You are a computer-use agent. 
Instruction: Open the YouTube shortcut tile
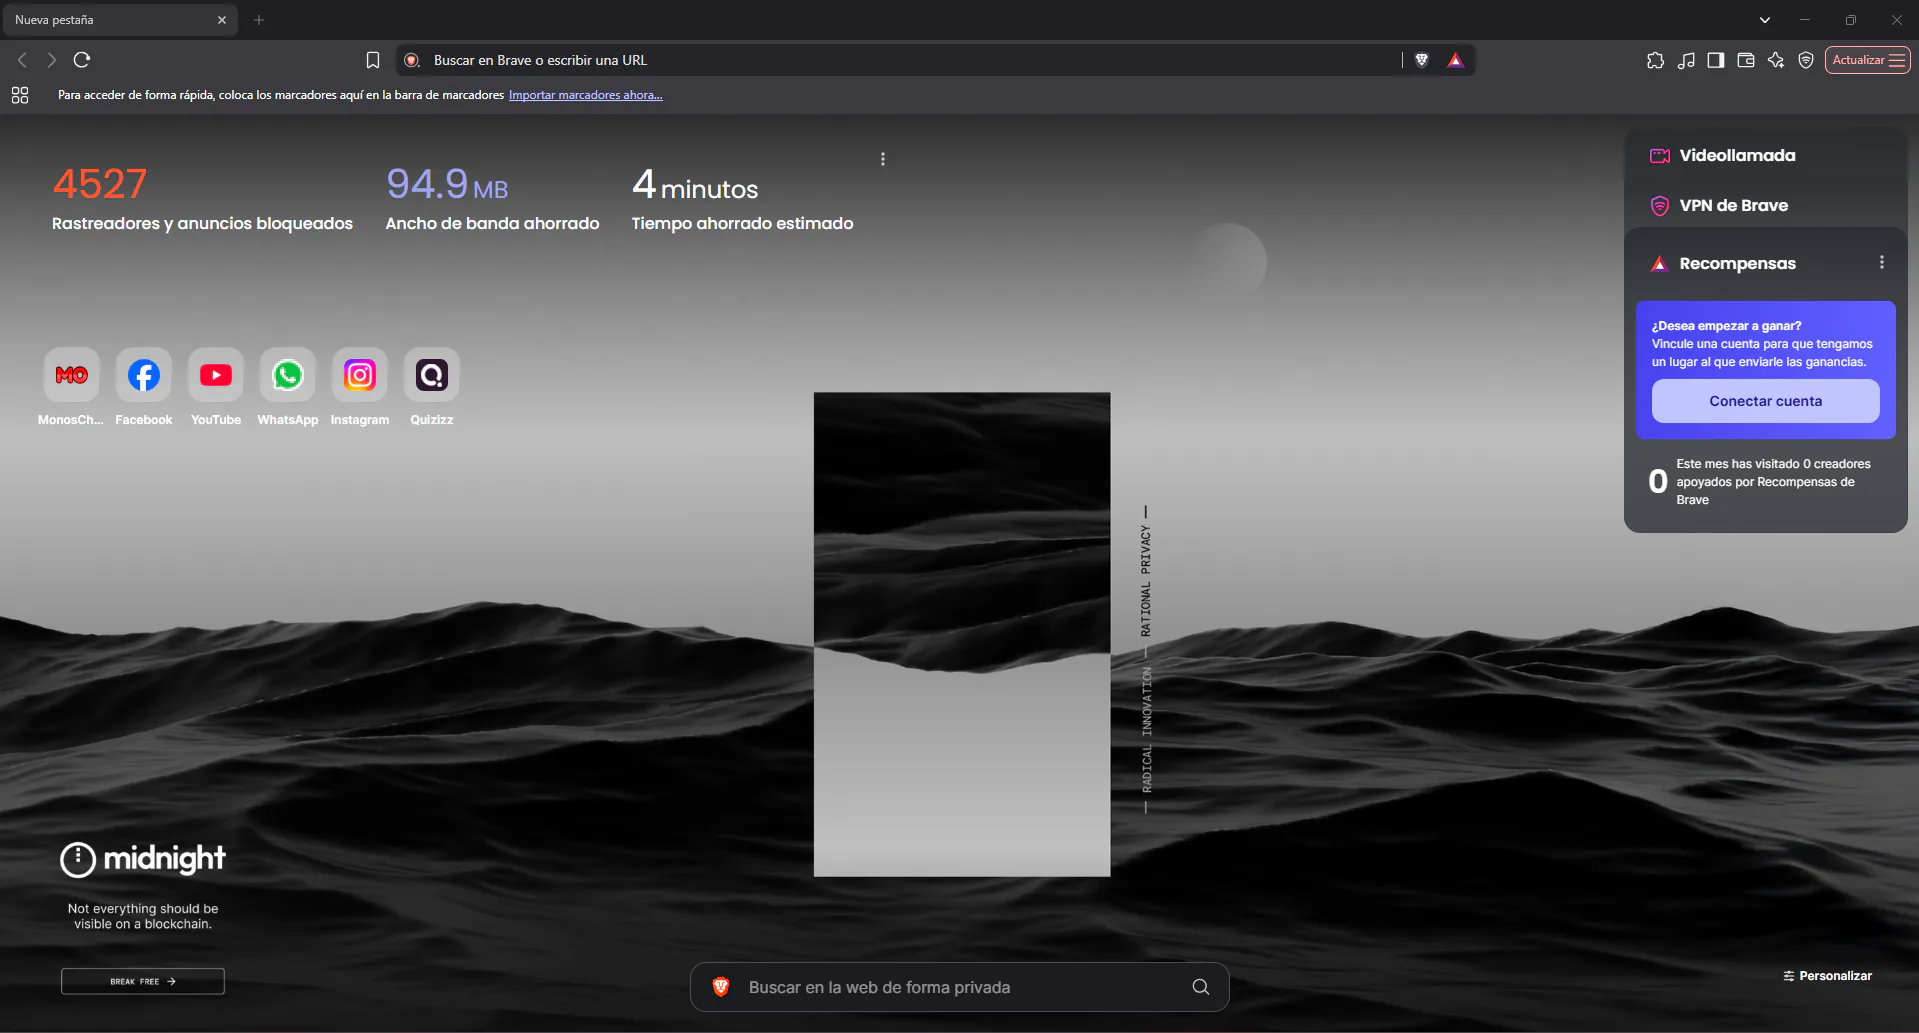(x=216, y=376)
